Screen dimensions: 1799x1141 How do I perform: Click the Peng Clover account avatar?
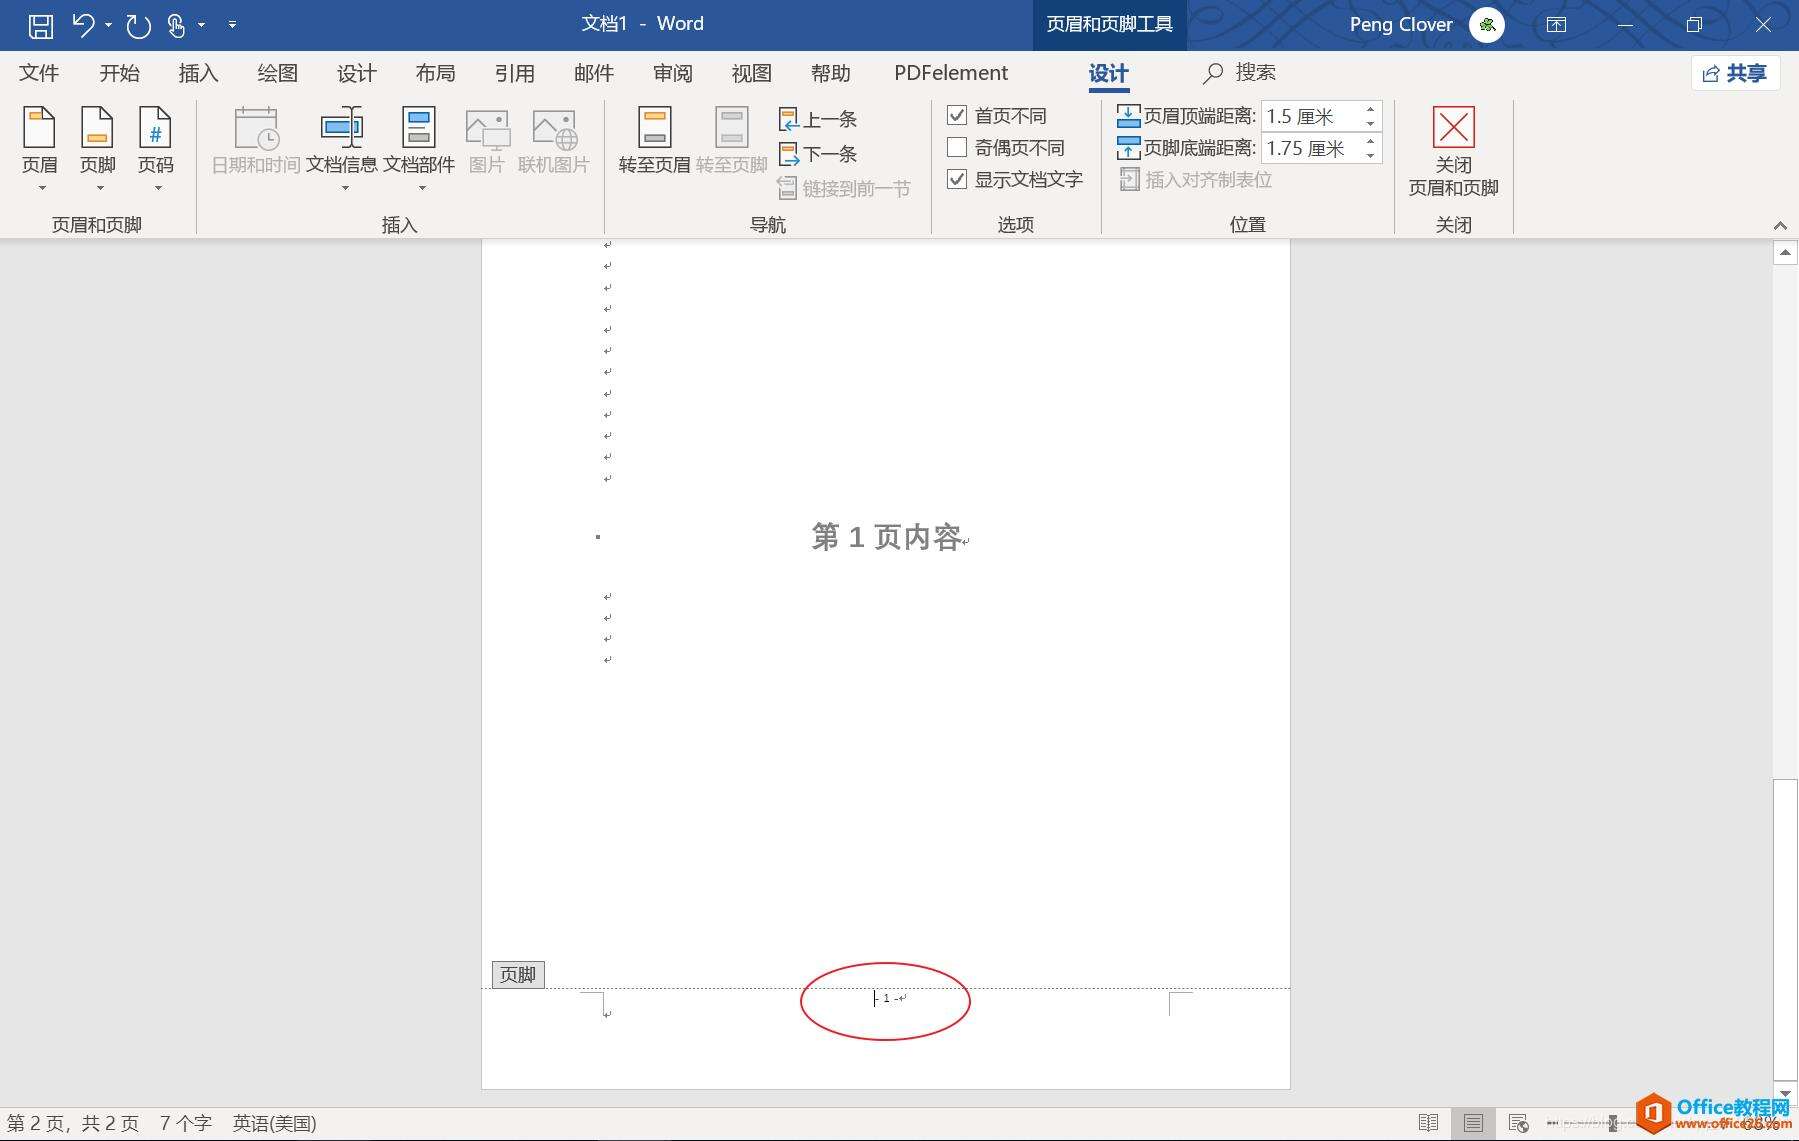click(1487, 25)
